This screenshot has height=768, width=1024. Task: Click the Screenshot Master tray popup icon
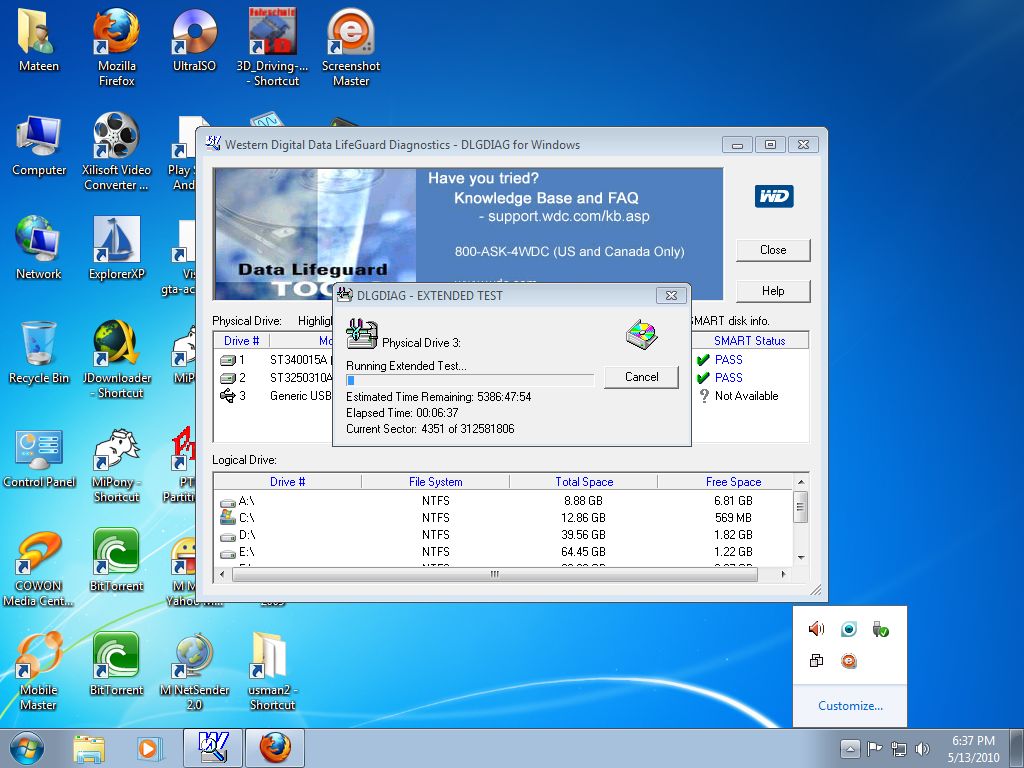[848, 661]
